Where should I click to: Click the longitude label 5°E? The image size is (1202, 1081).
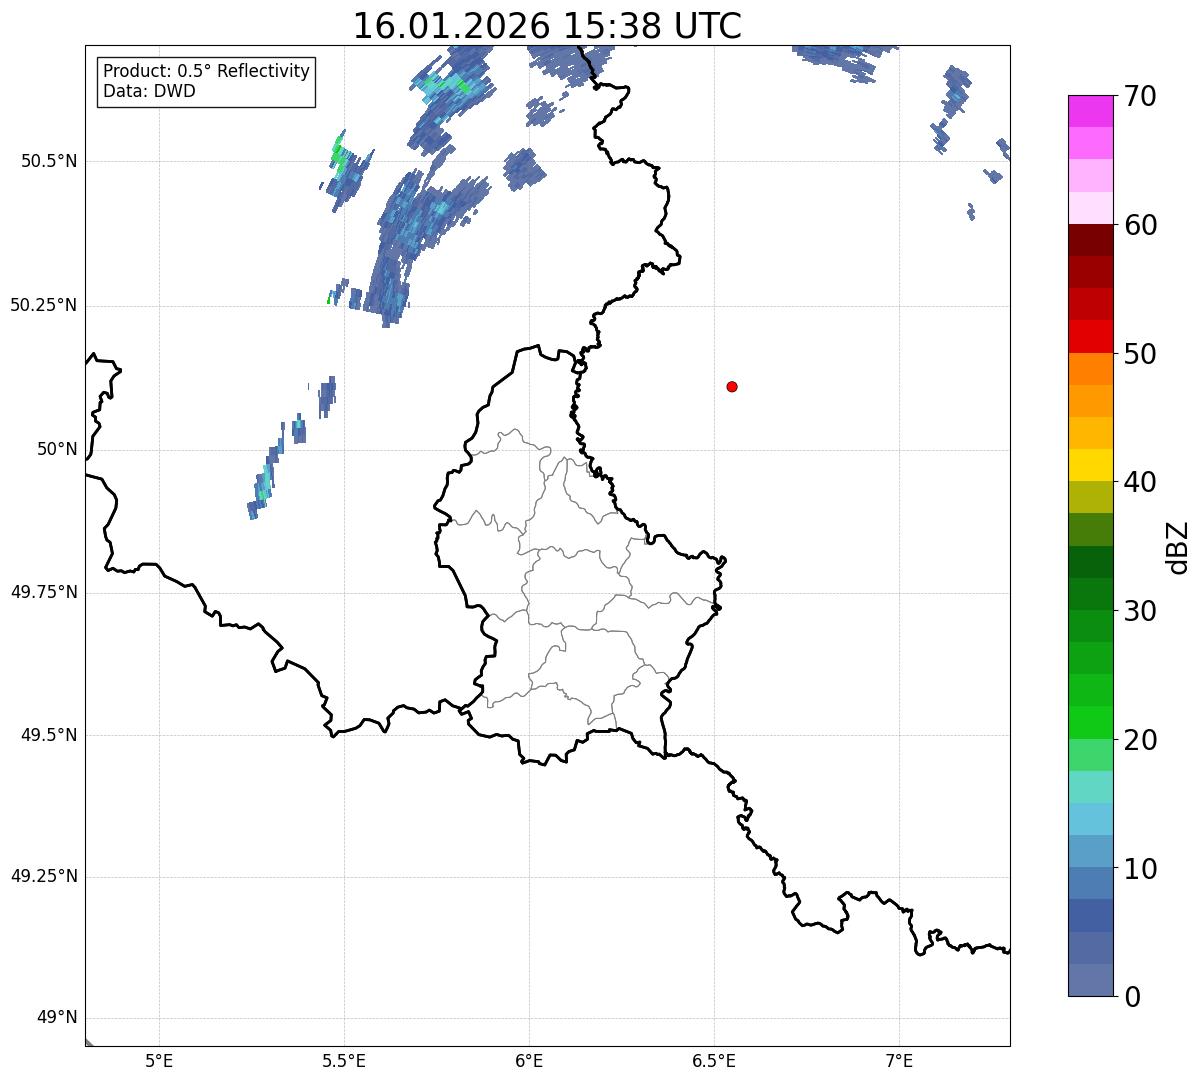click(x=159, y=1061)
